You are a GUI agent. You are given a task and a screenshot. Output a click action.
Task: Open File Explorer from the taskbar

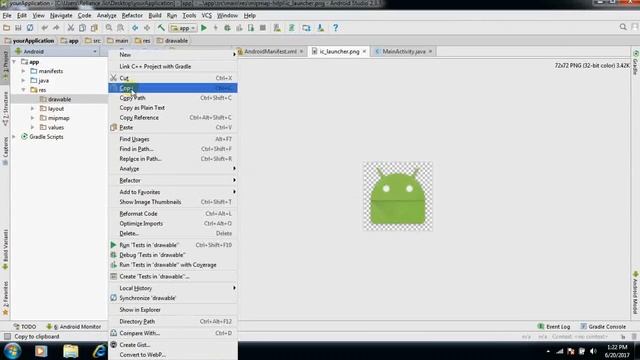coord(70,351)
